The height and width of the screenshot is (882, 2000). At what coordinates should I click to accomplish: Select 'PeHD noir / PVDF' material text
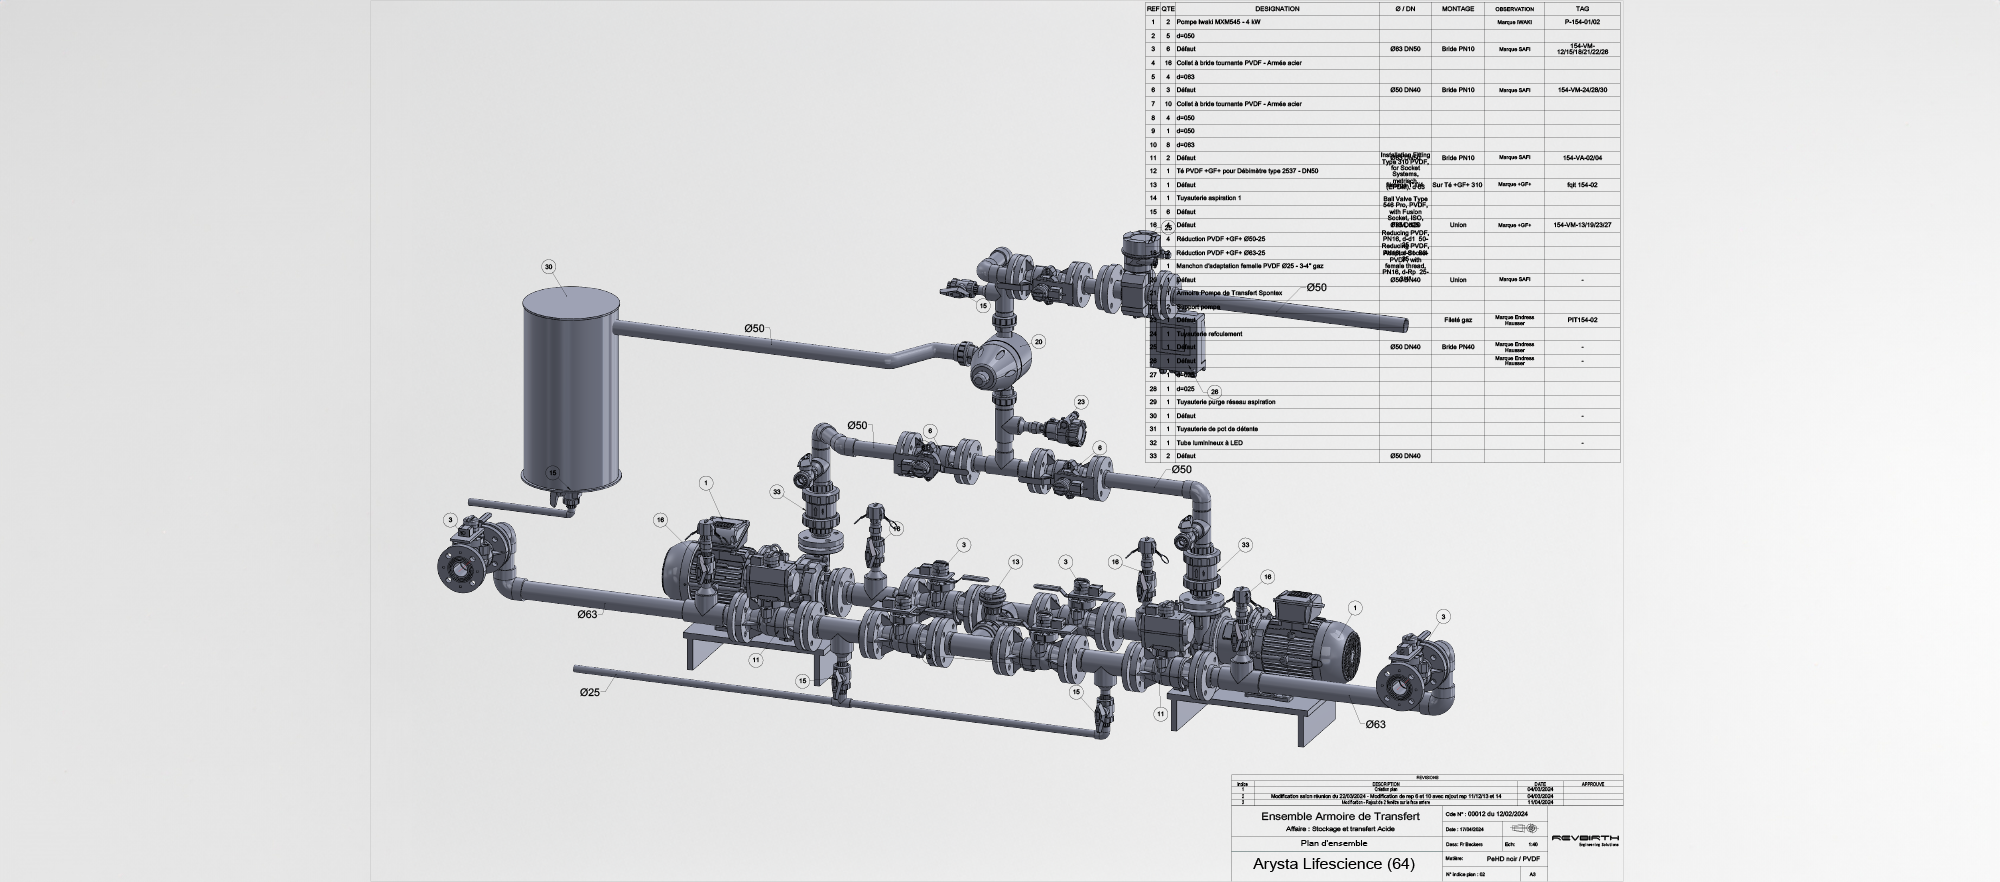pyautogui.click(x=1513, y=859)
